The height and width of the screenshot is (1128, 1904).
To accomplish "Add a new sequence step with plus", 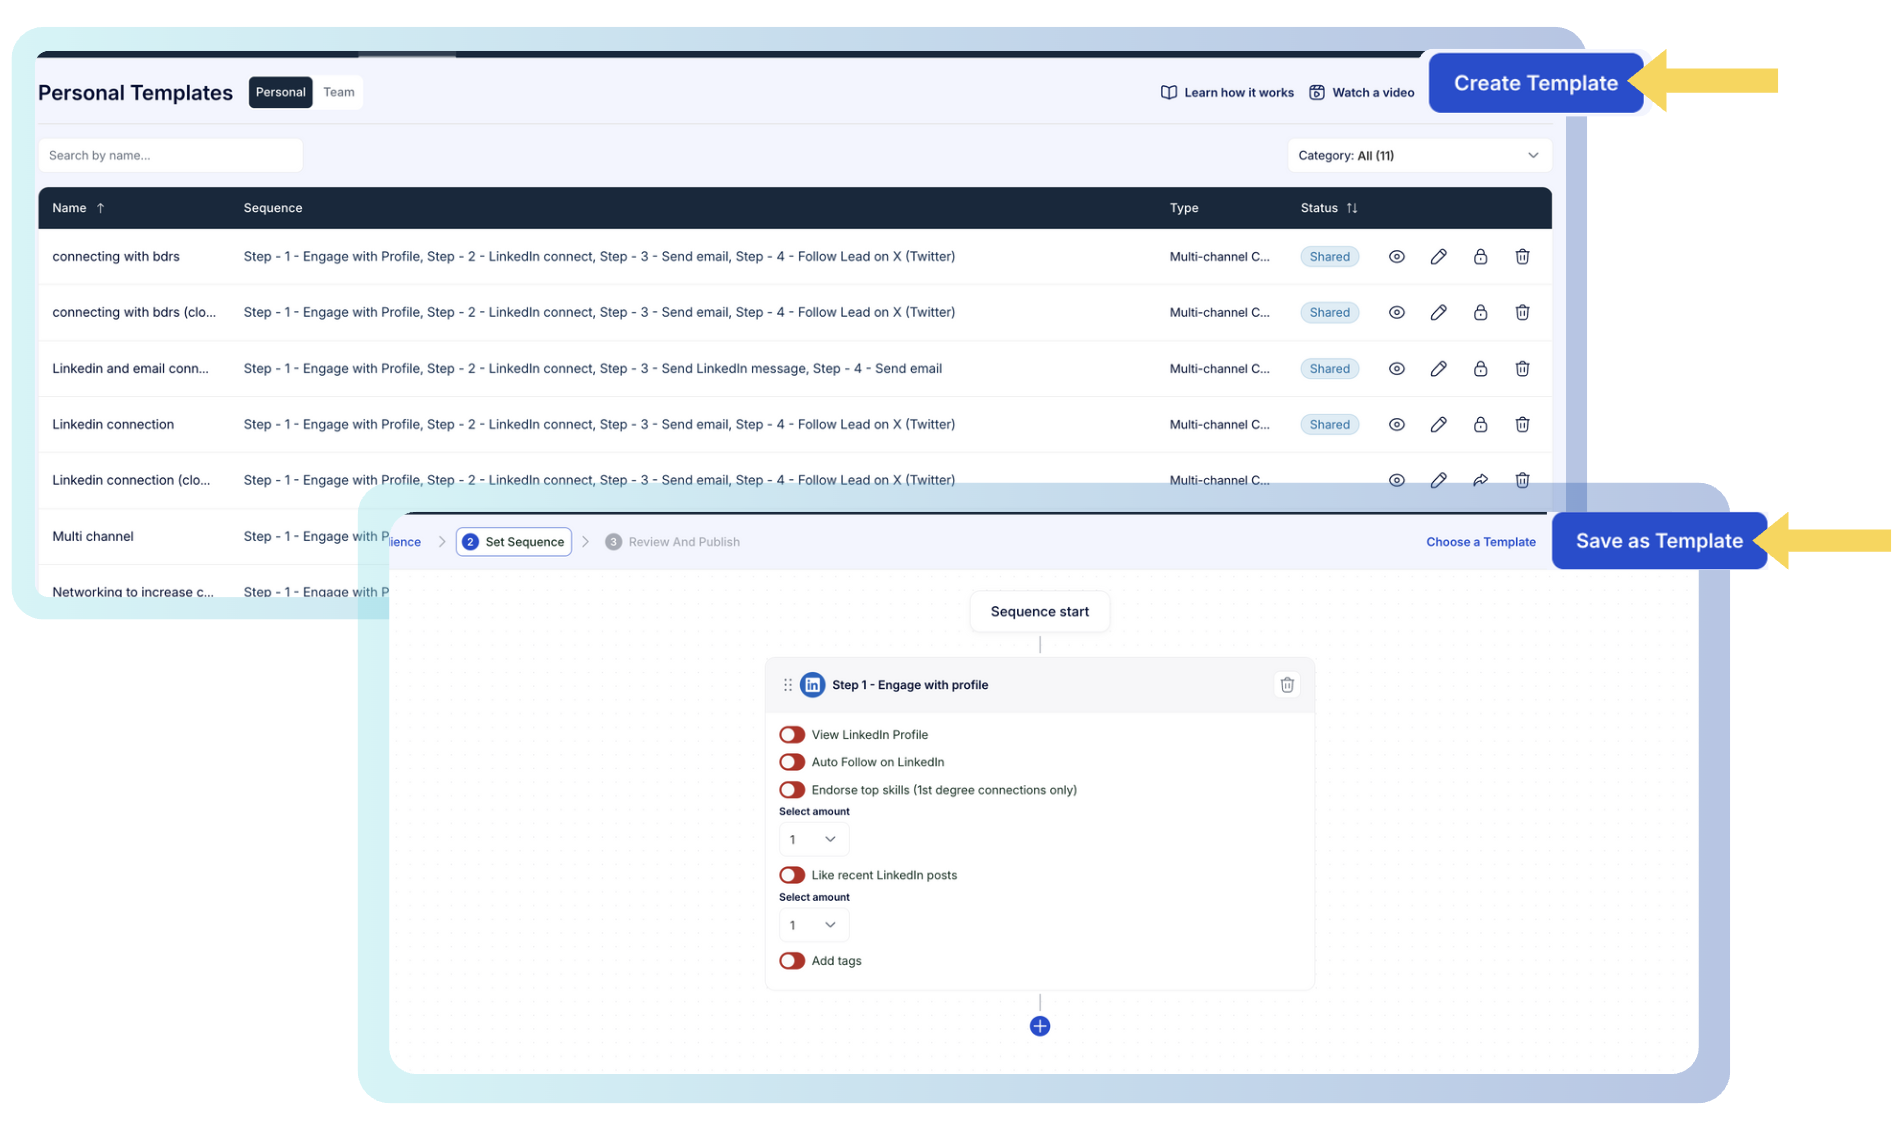I will click(x=1039, y=1026).
